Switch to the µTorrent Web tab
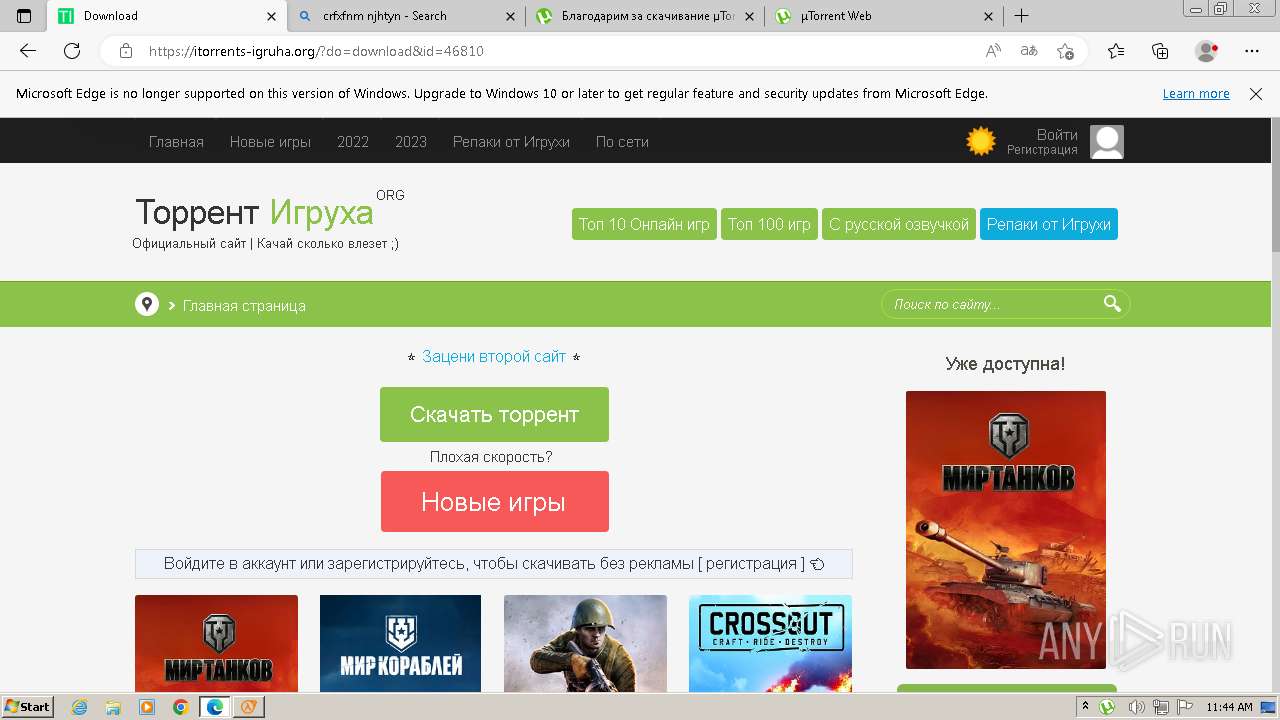 pos(885,16)
